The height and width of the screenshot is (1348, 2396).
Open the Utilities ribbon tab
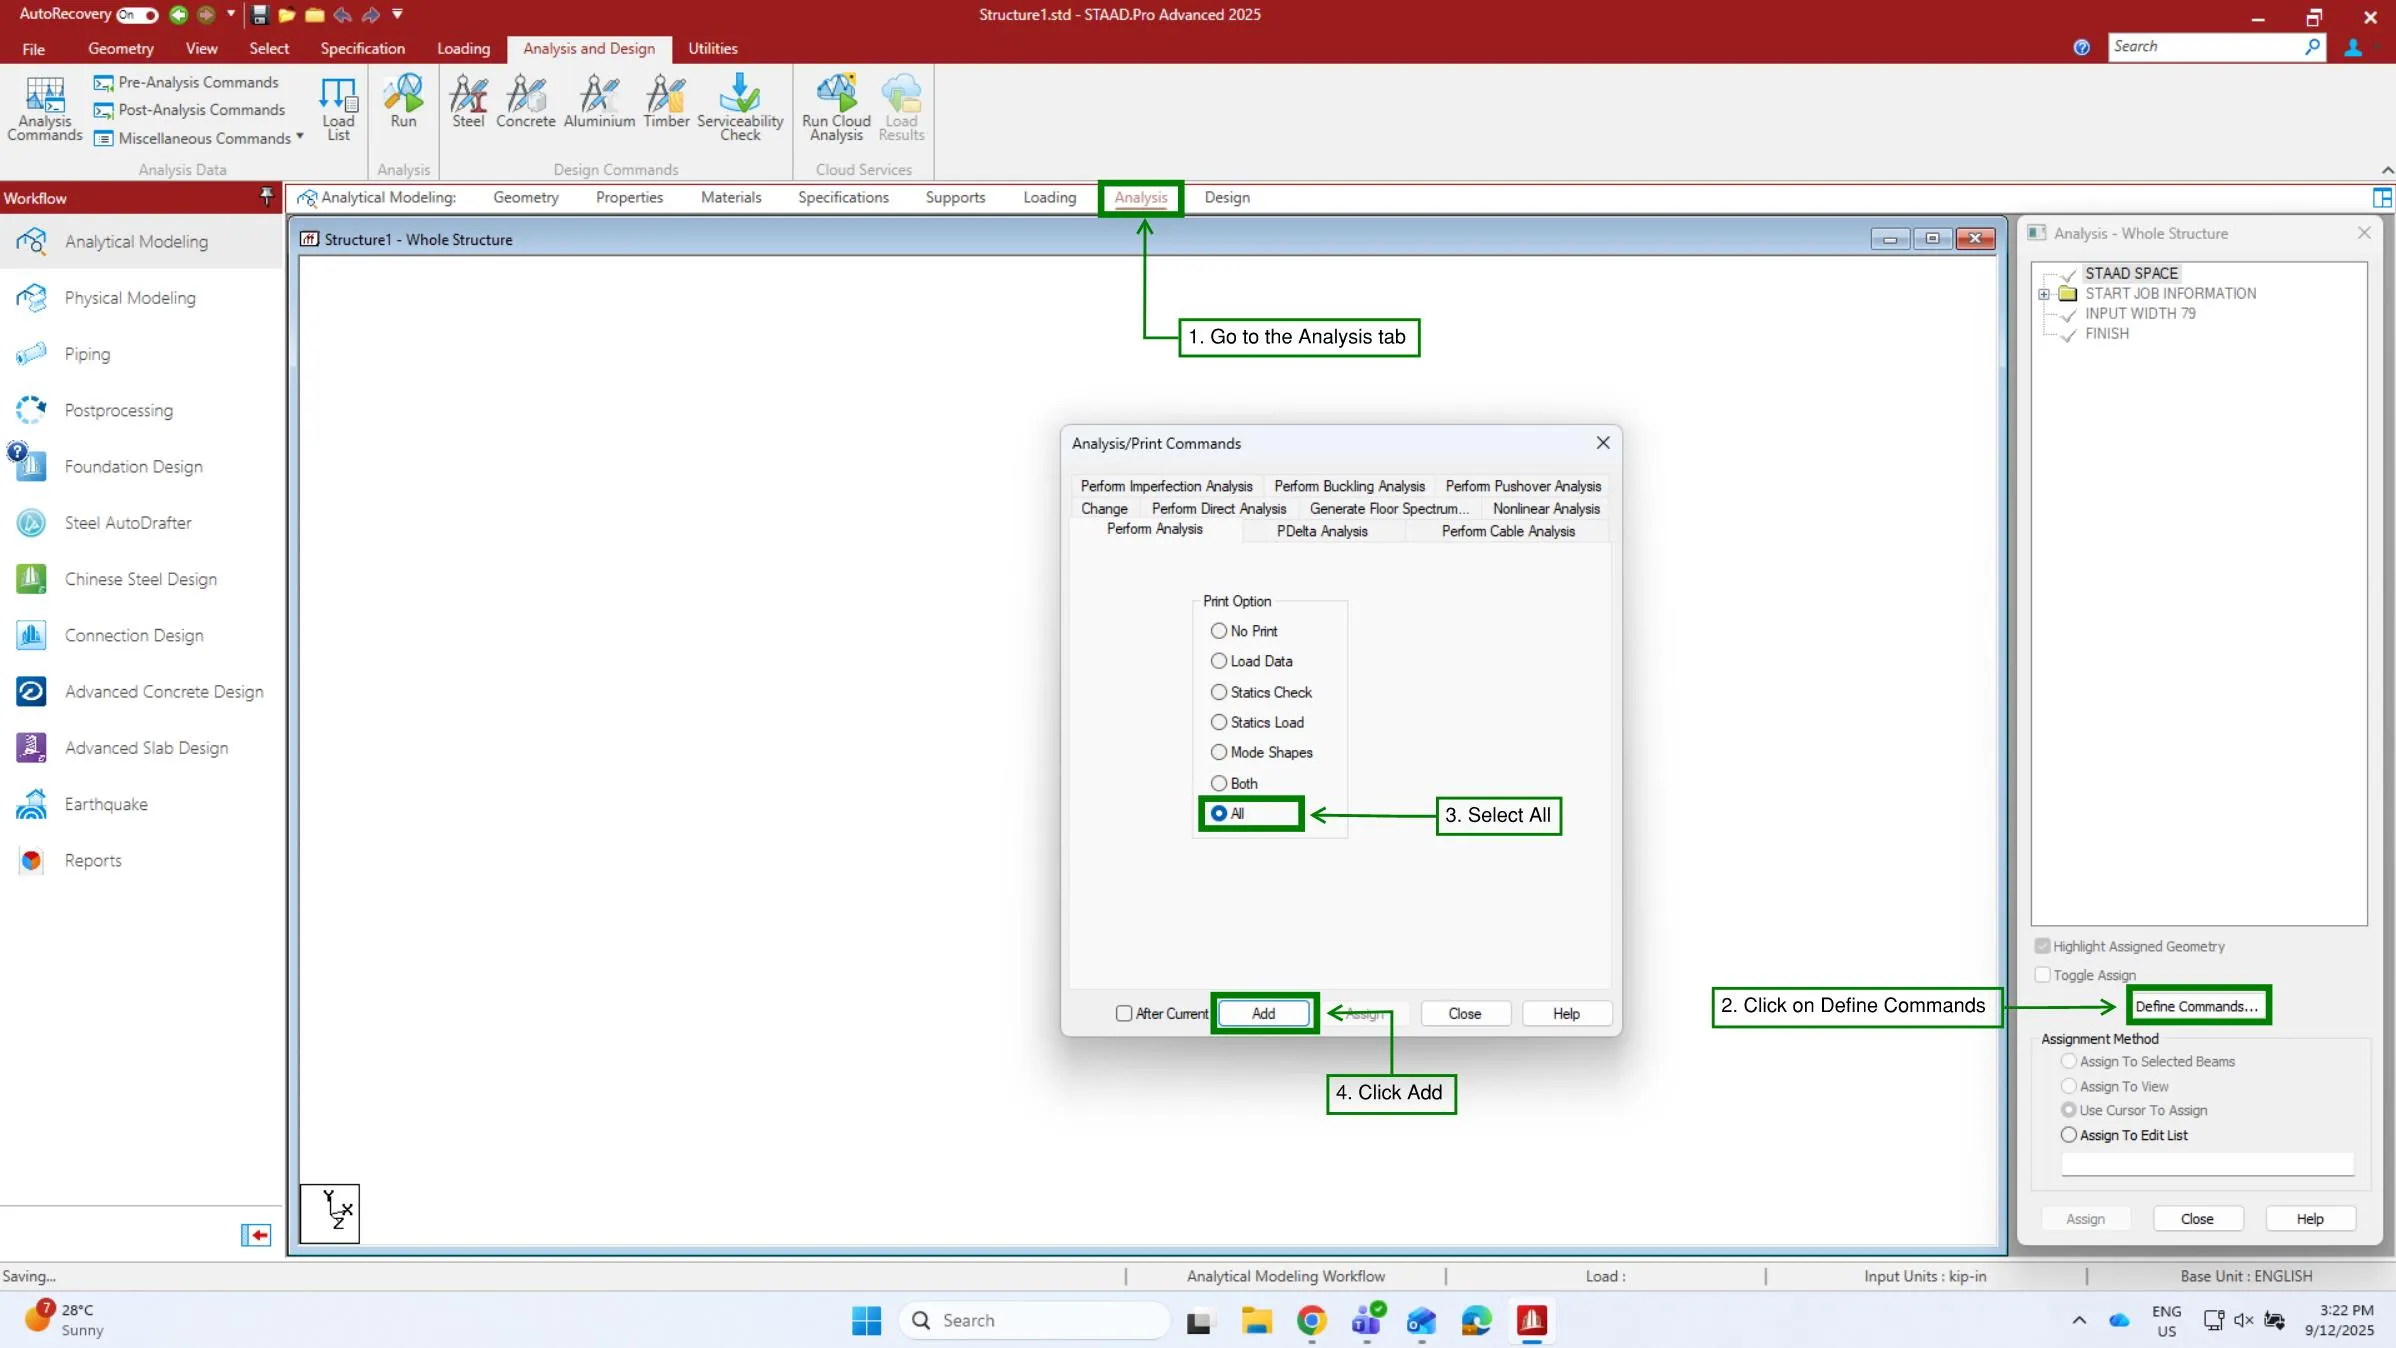point(712,48)
